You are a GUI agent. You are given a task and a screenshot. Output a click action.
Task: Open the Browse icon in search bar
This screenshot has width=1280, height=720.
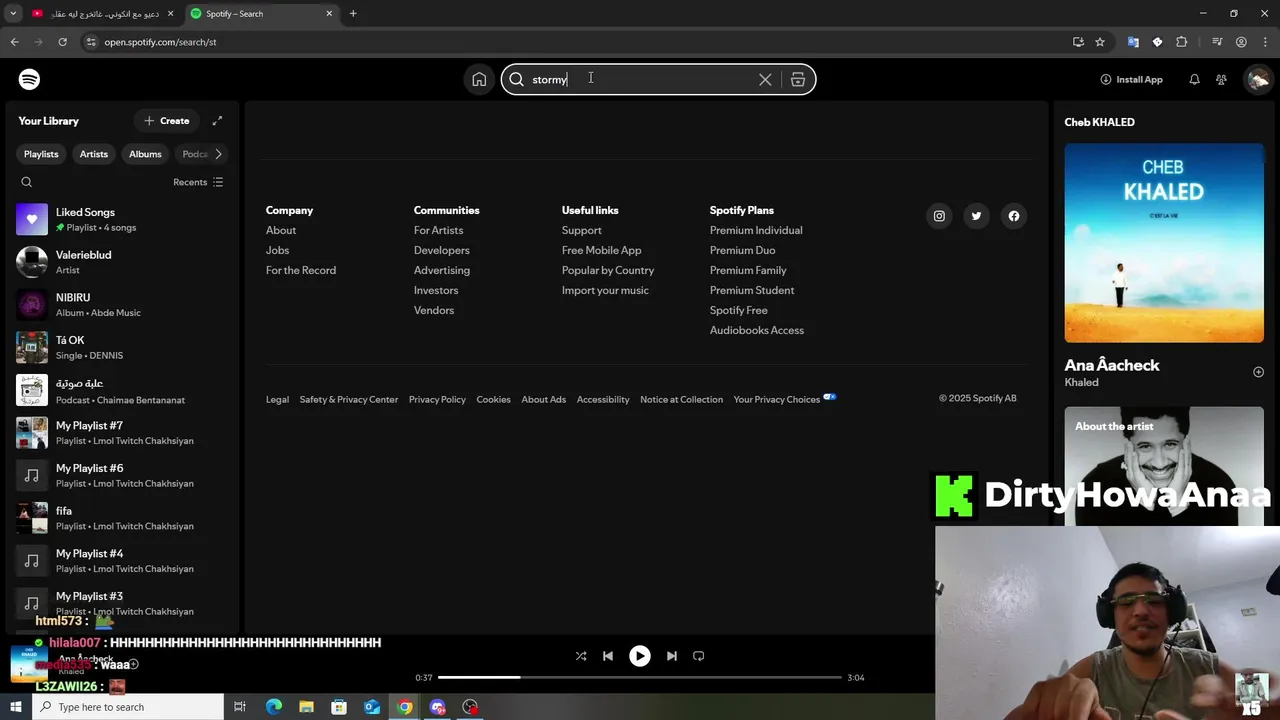click(798, 80)
